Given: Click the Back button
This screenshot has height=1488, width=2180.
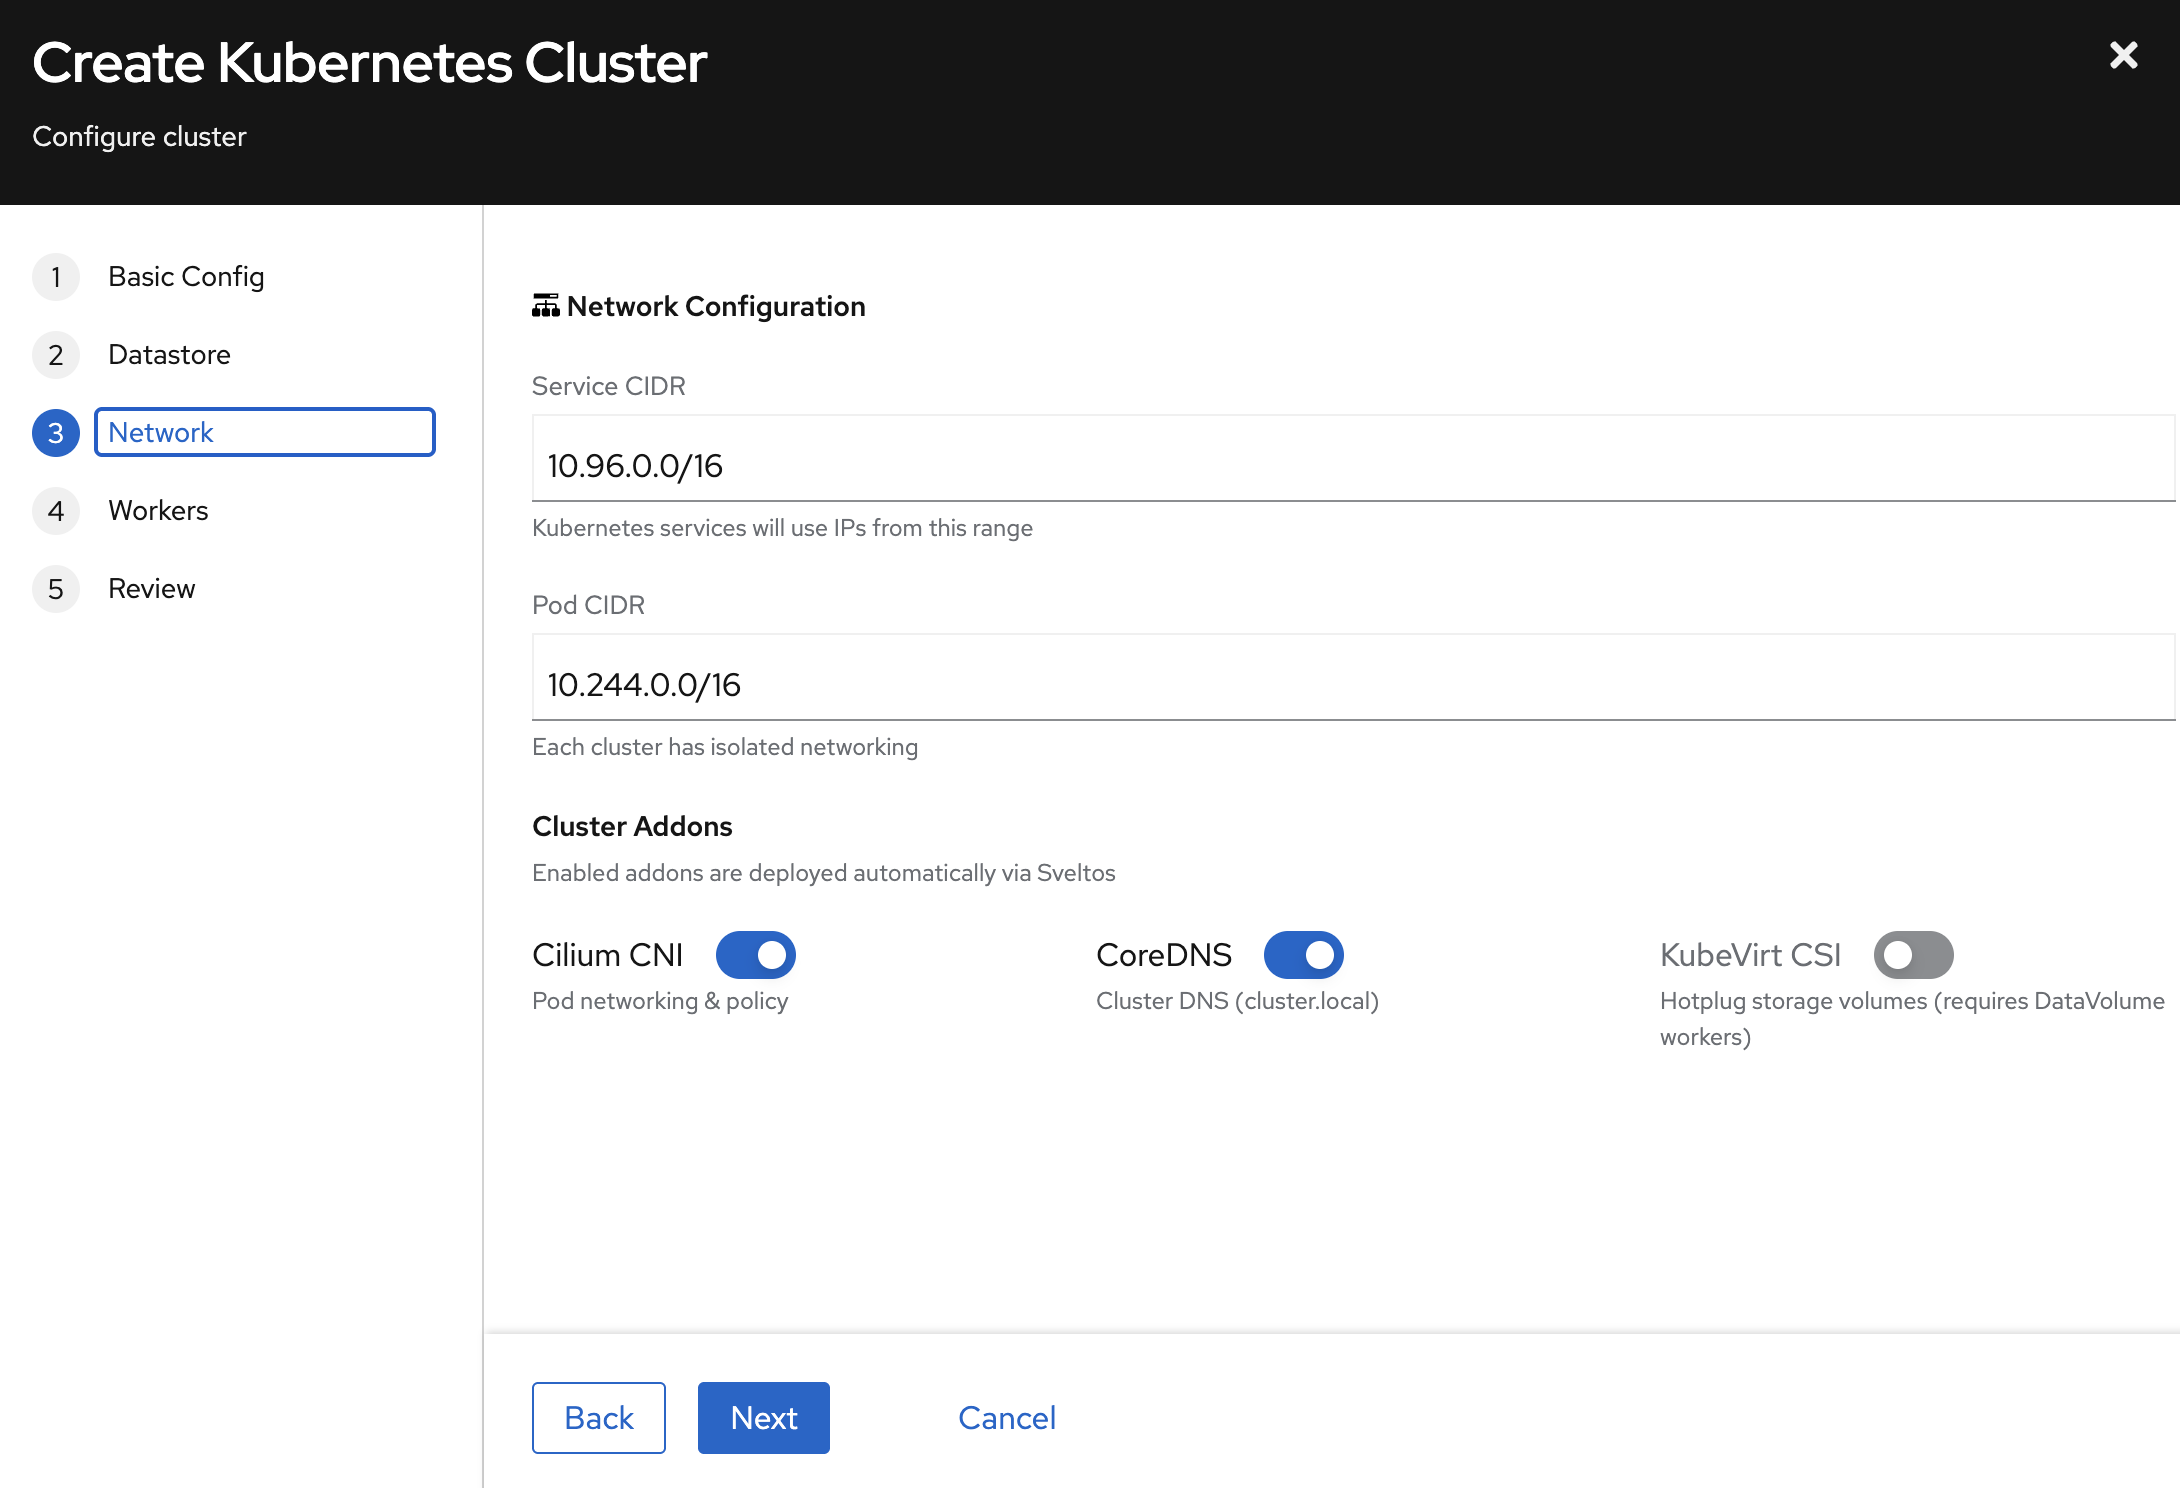Looking at the screenshot, I should click(598, 1417).
